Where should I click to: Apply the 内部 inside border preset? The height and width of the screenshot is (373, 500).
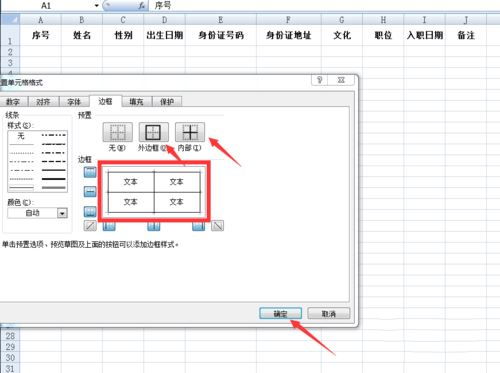click(190, 132)
